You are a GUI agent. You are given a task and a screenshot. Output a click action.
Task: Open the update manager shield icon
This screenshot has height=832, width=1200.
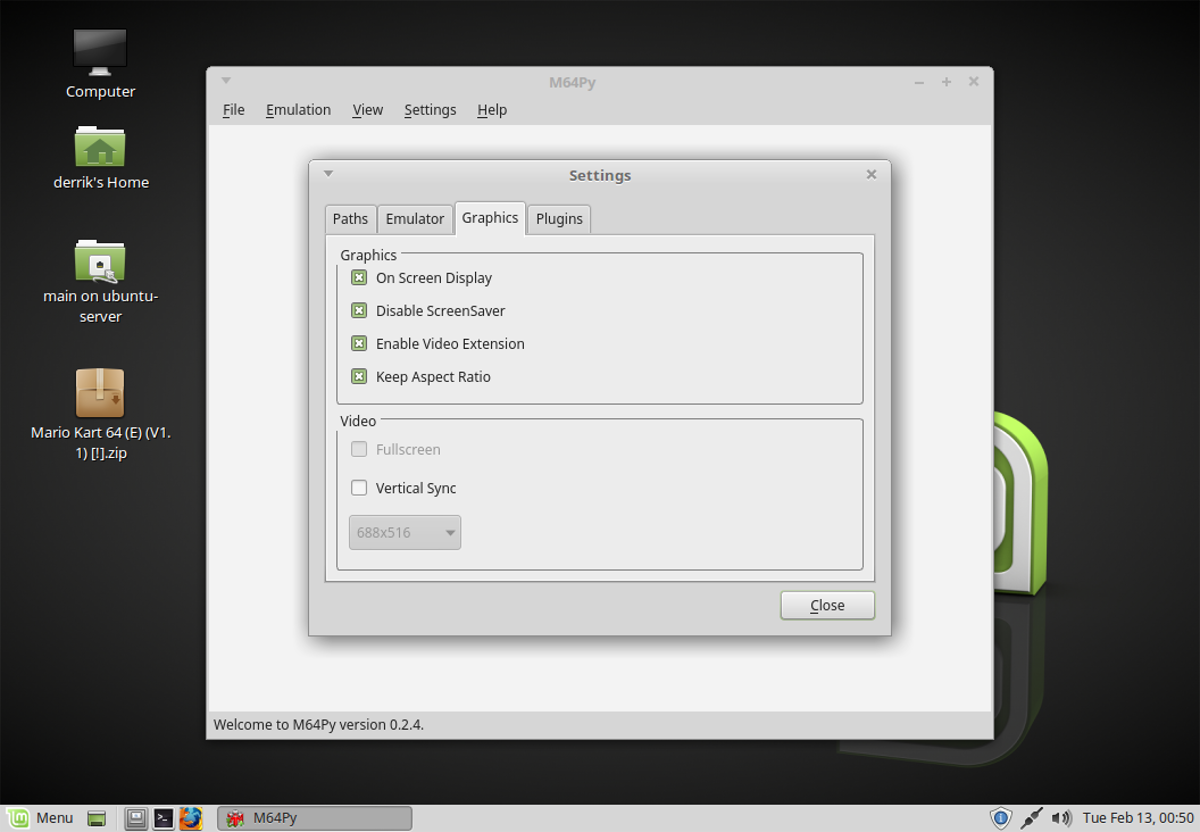click(x=1001, y=818)
